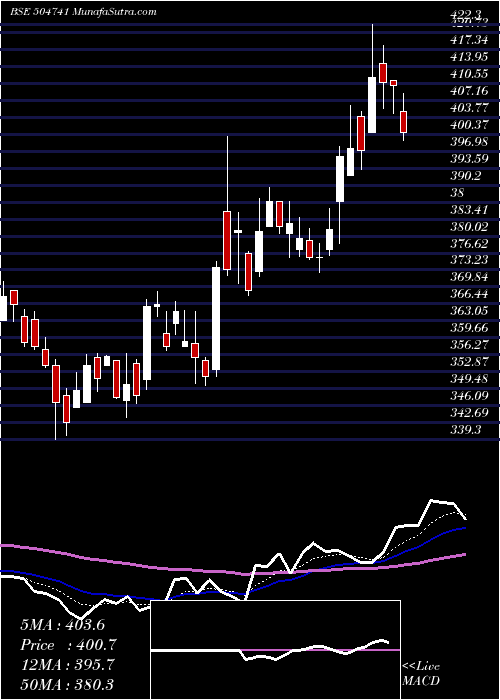Select the 417.34 price axis label
The height and width of the screenshot is (700, 500).
tap(469, 41)
